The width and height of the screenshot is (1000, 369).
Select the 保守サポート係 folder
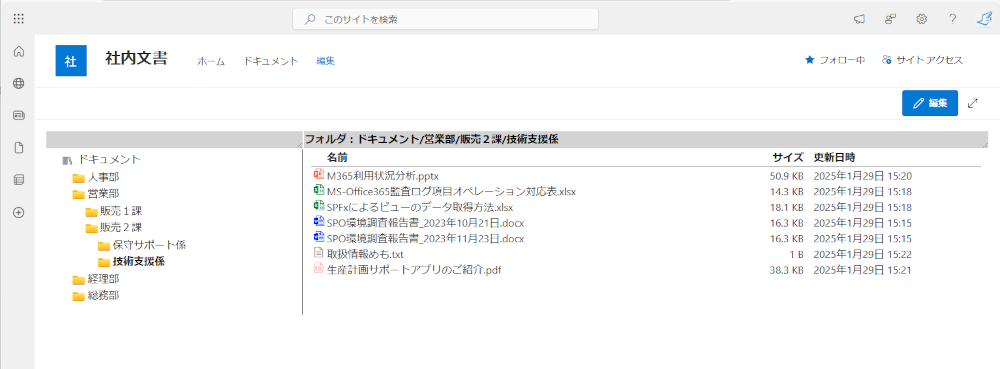pos(149,245)
